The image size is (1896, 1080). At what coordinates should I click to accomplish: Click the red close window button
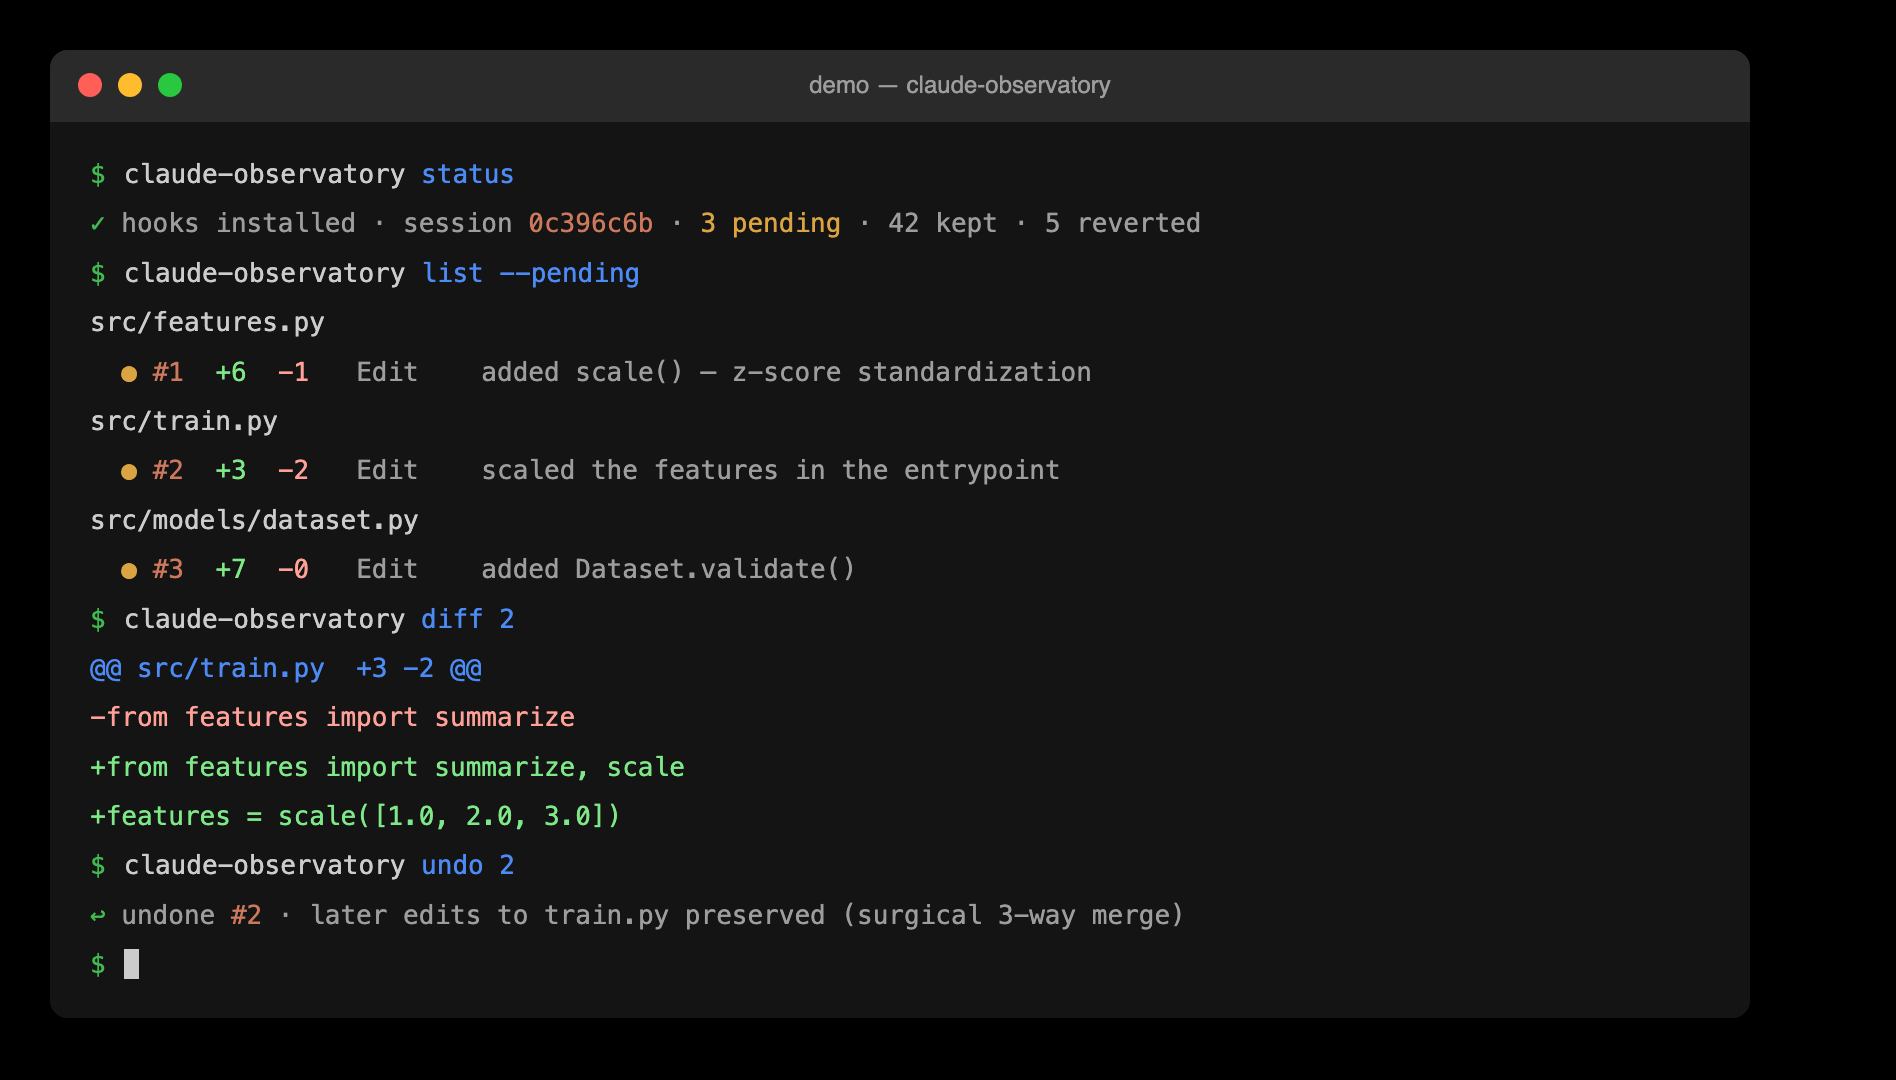point(90,85)
